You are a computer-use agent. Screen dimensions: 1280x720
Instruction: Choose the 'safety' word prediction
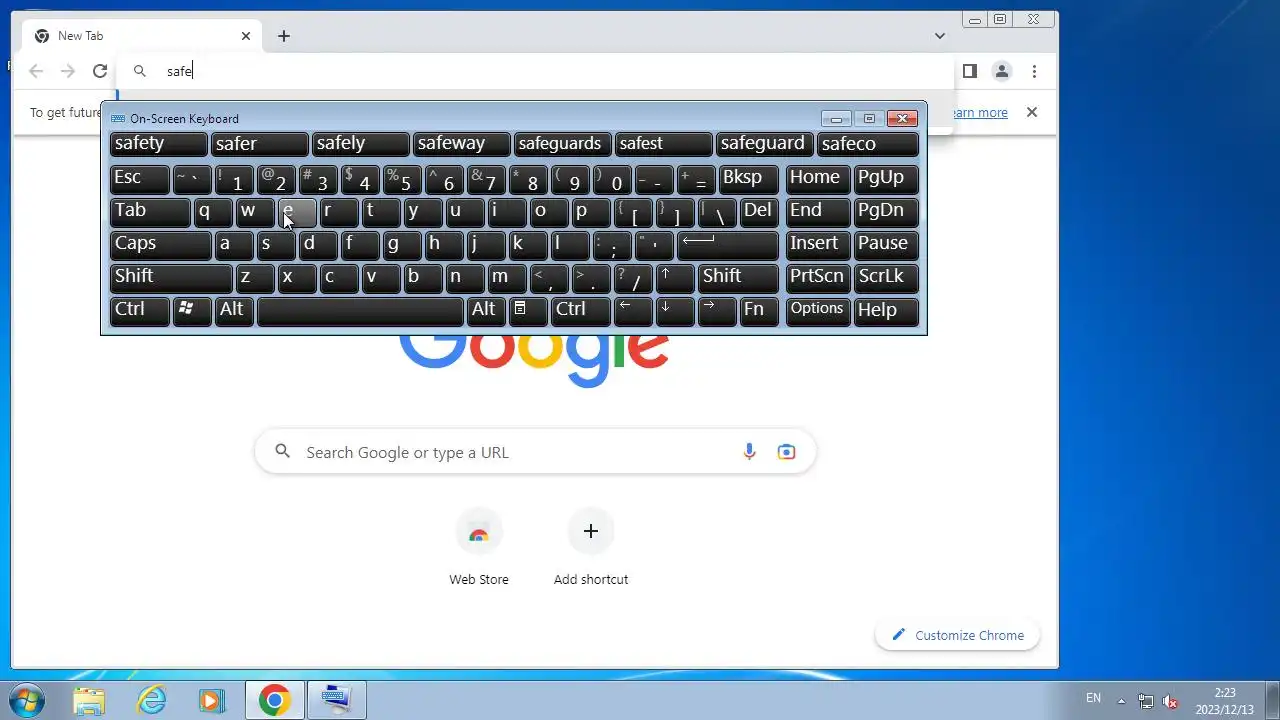pyautogui.click(x=158, y=144)
